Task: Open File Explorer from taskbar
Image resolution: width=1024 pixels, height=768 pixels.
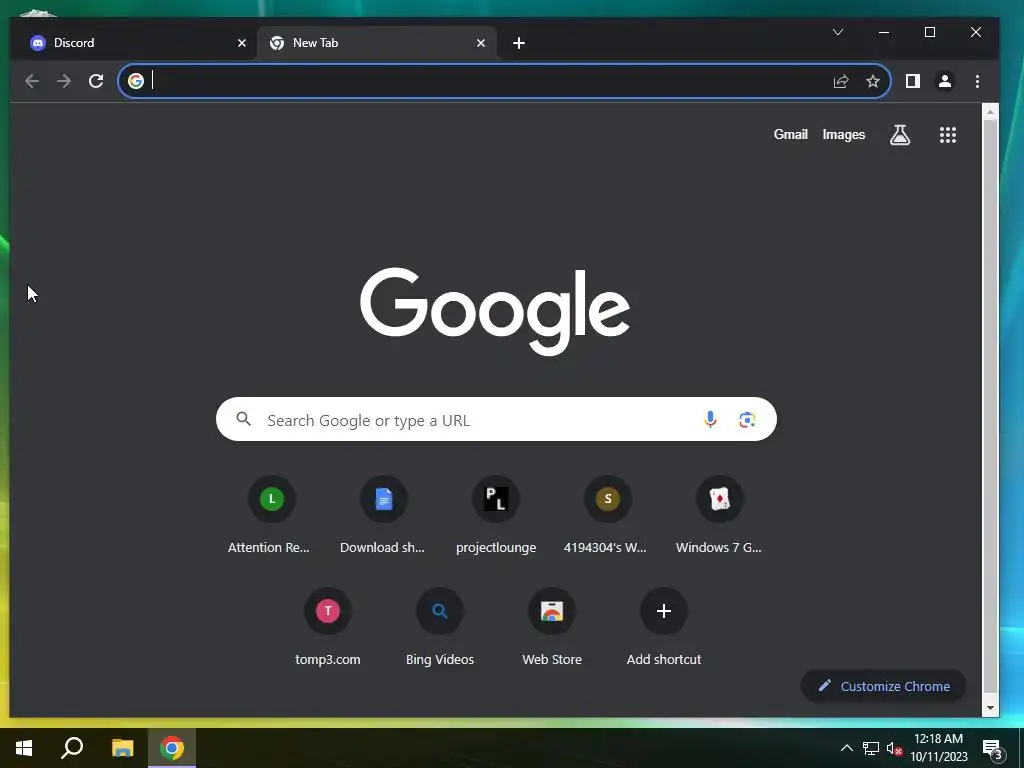Action: [x=122, y=748]
